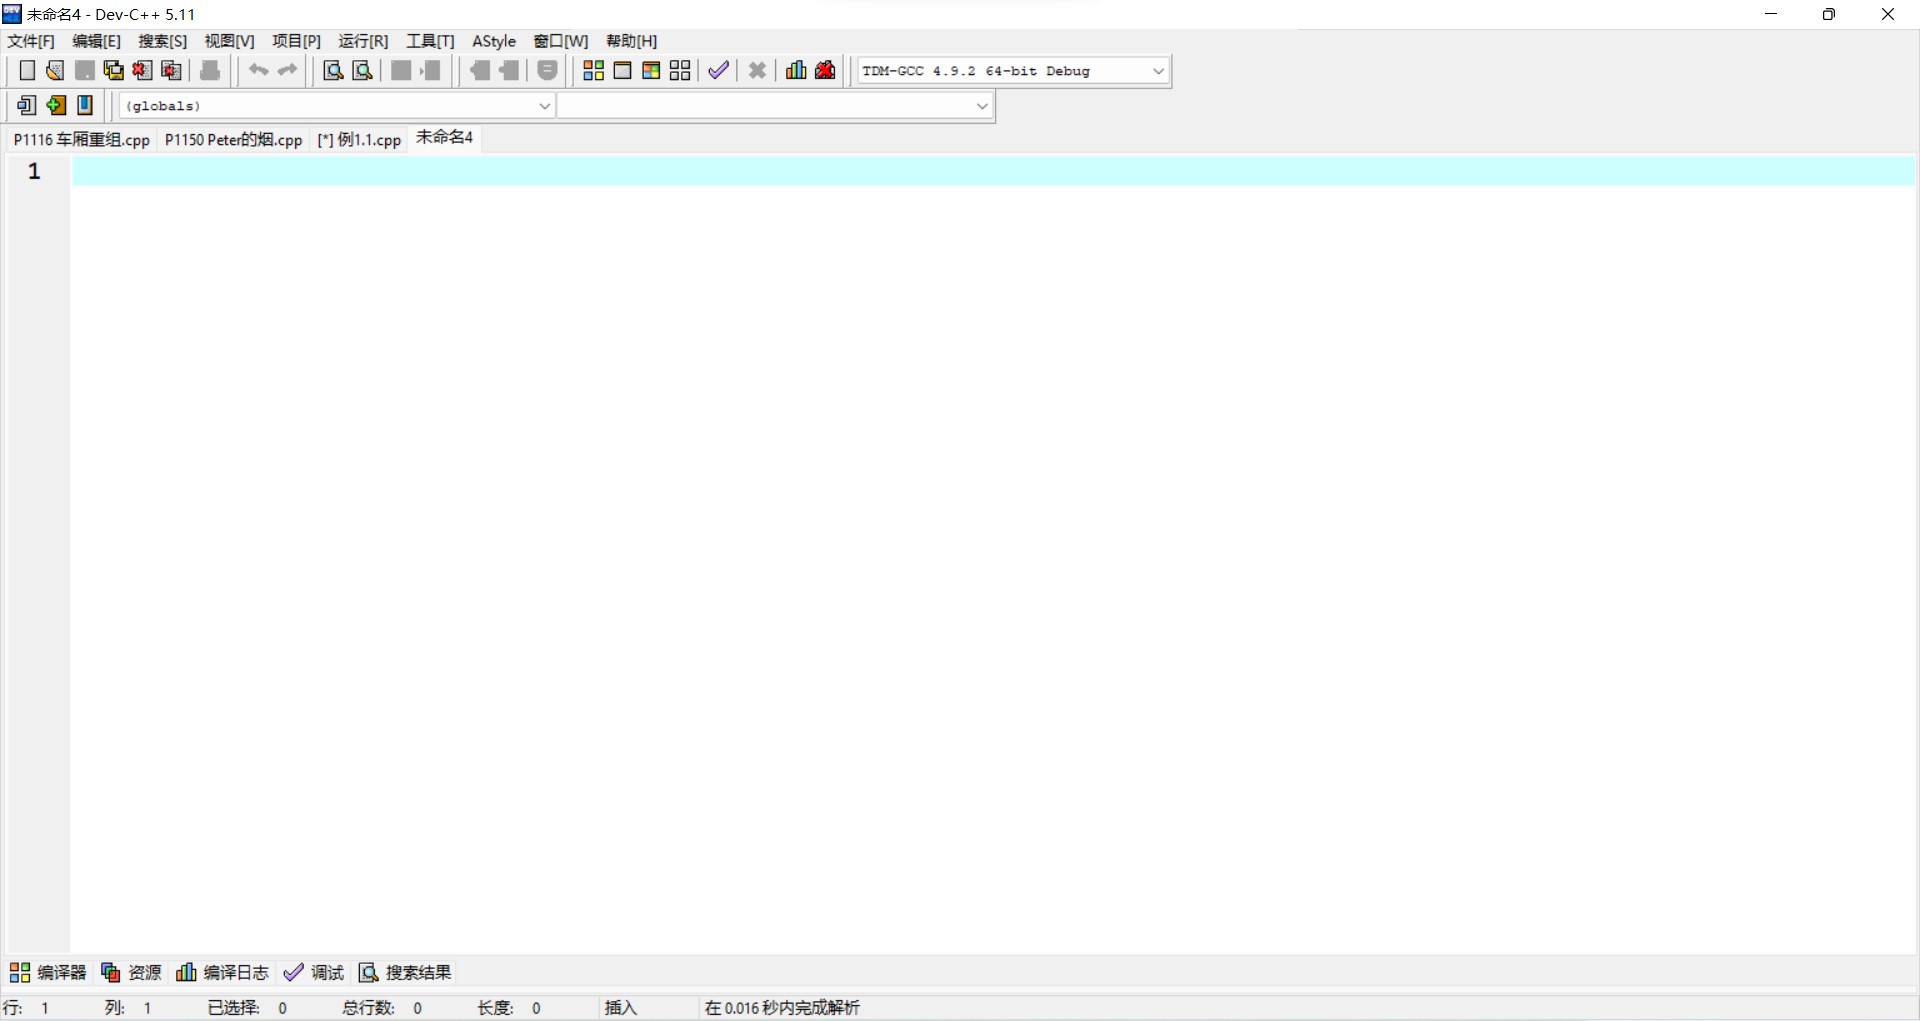Open the 搜索[S] menu
The height and width of the screenshot is (1021, 1920).
pos(162,41)
